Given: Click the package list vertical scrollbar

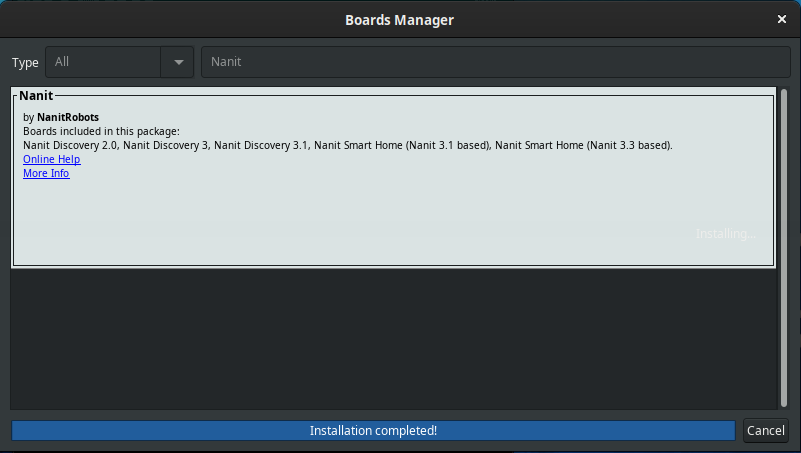Looking at the screenshot, I should 784,248.
